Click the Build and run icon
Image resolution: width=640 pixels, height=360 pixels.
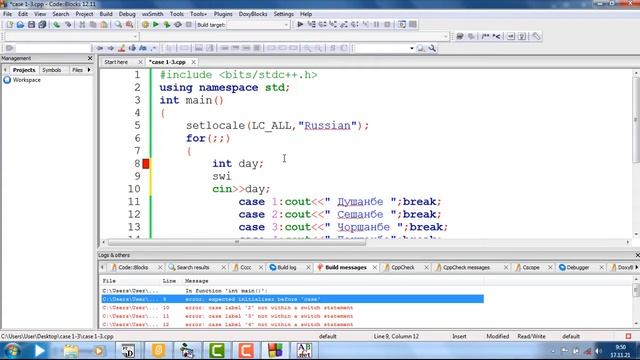pos(167,25)
